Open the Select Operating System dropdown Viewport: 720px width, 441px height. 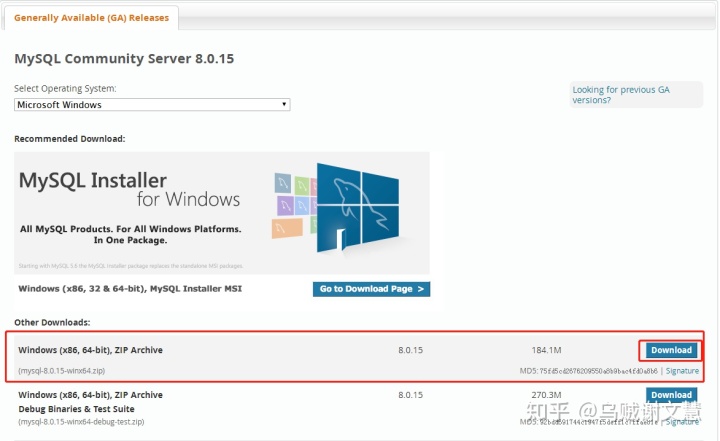(152, 105)
